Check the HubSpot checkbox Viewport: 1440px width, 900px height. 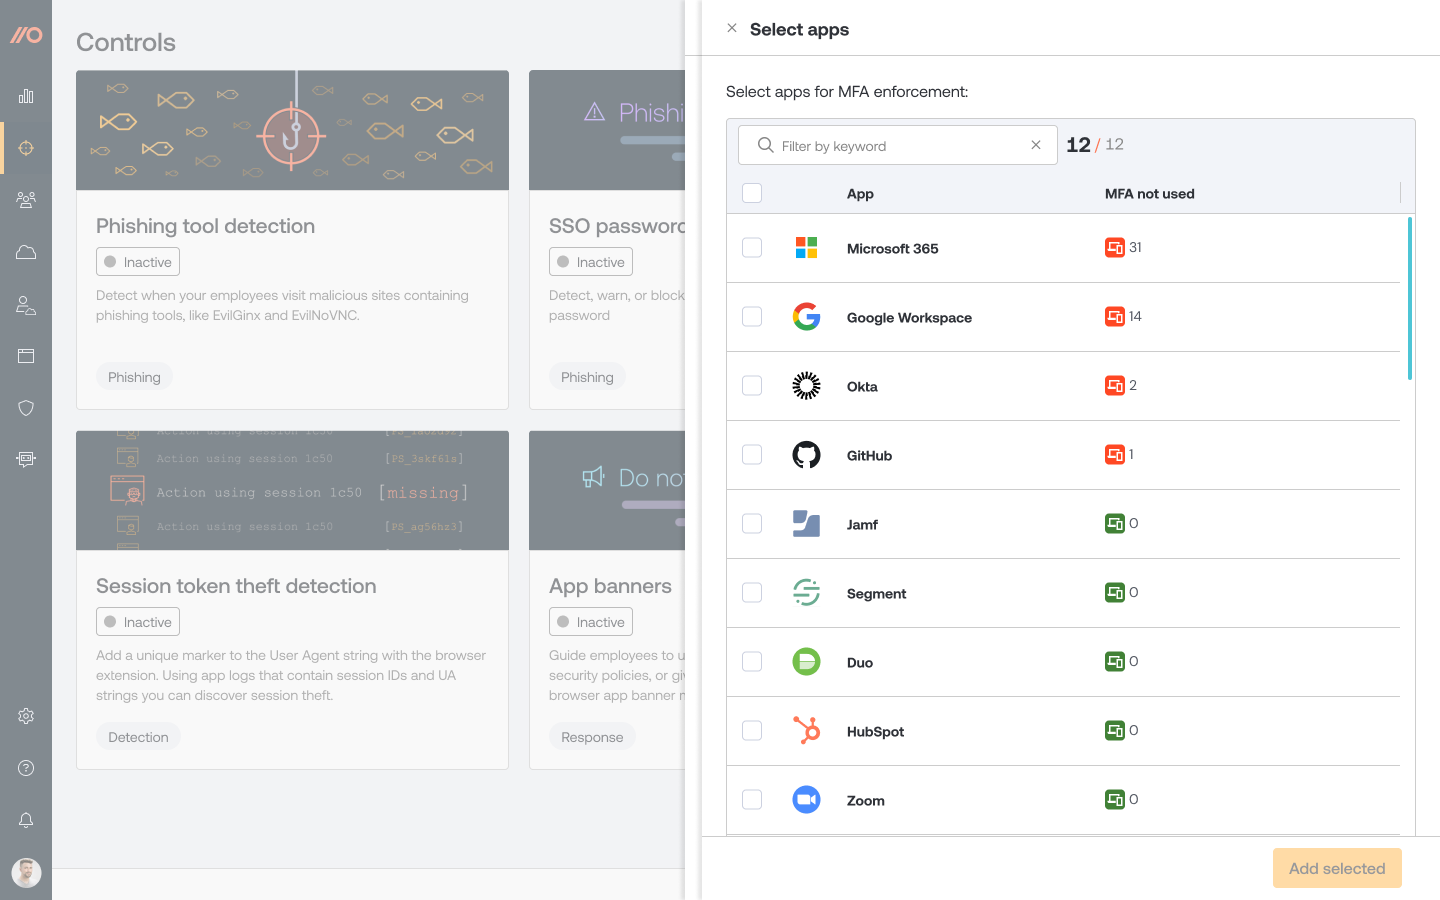[752, 731]
